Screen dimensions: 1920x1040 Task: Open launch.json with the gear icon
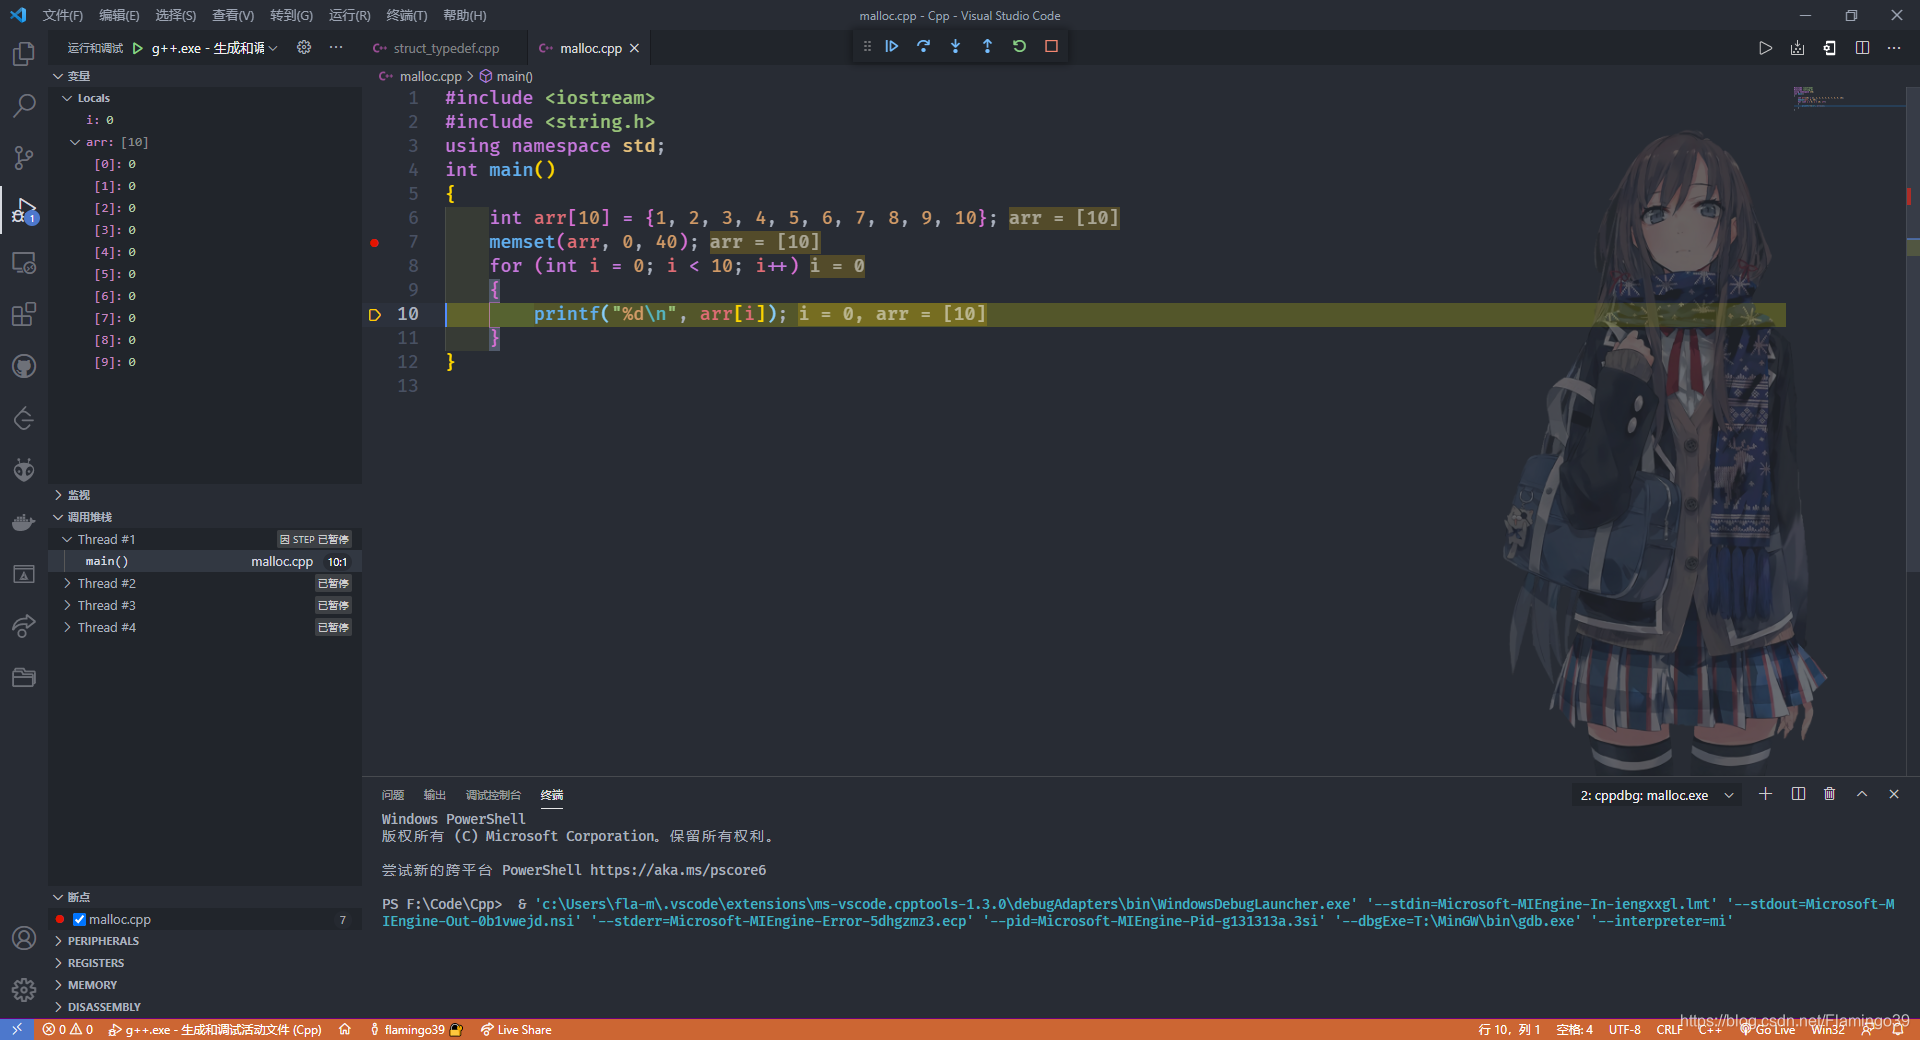(x=304, y=47)
